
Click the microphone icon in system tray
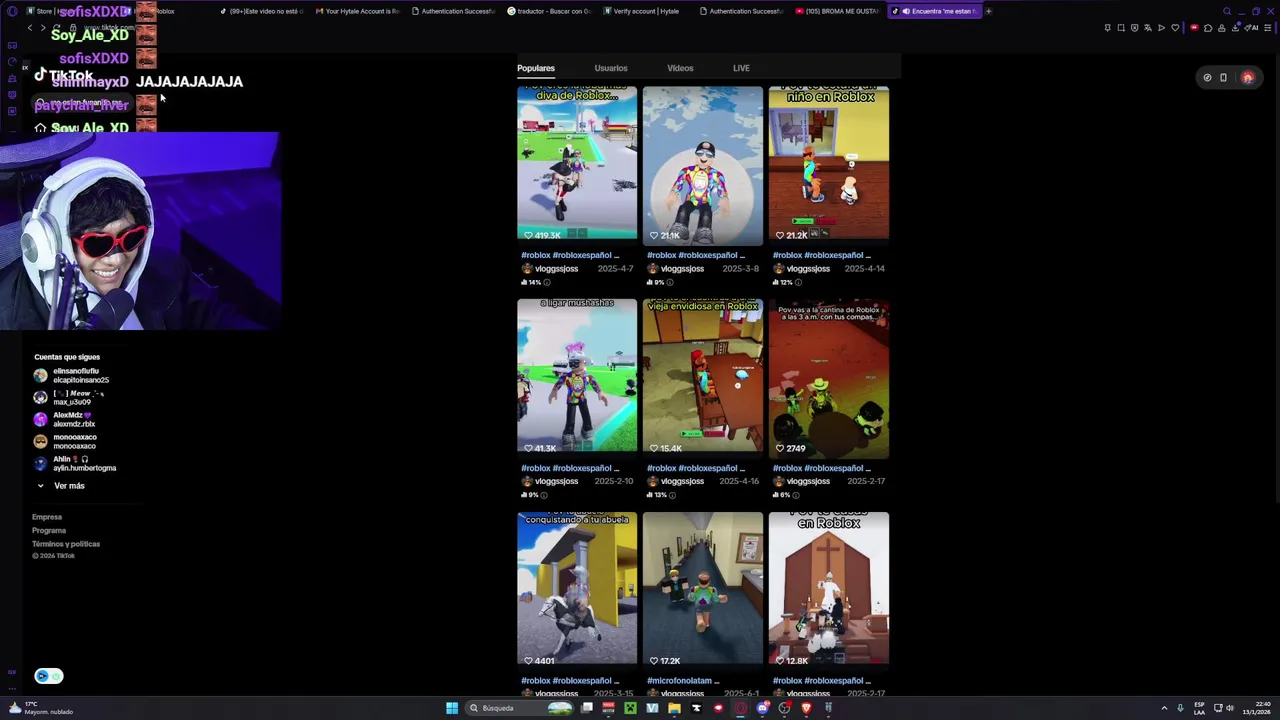coord(1180,708)
